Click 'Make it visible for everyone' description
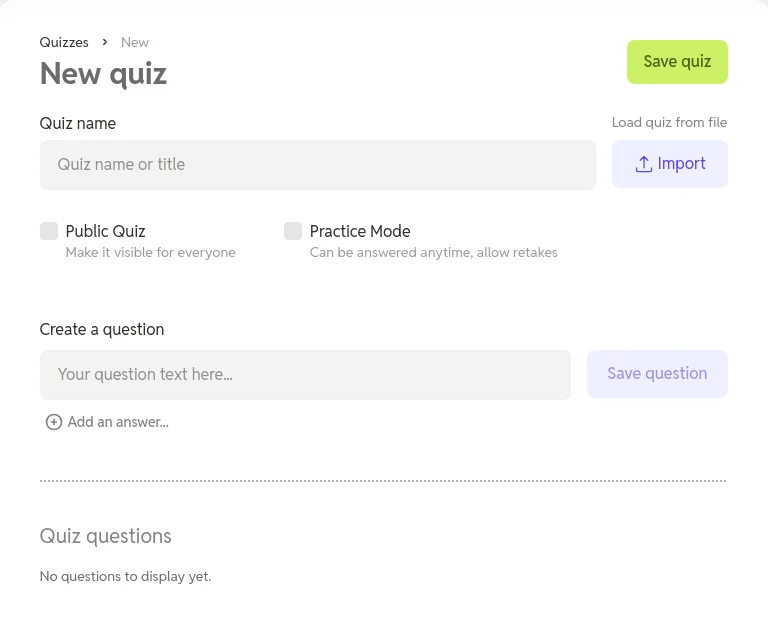Image resolution: width=768 pixels, height=643 pixels. [150, 253]
